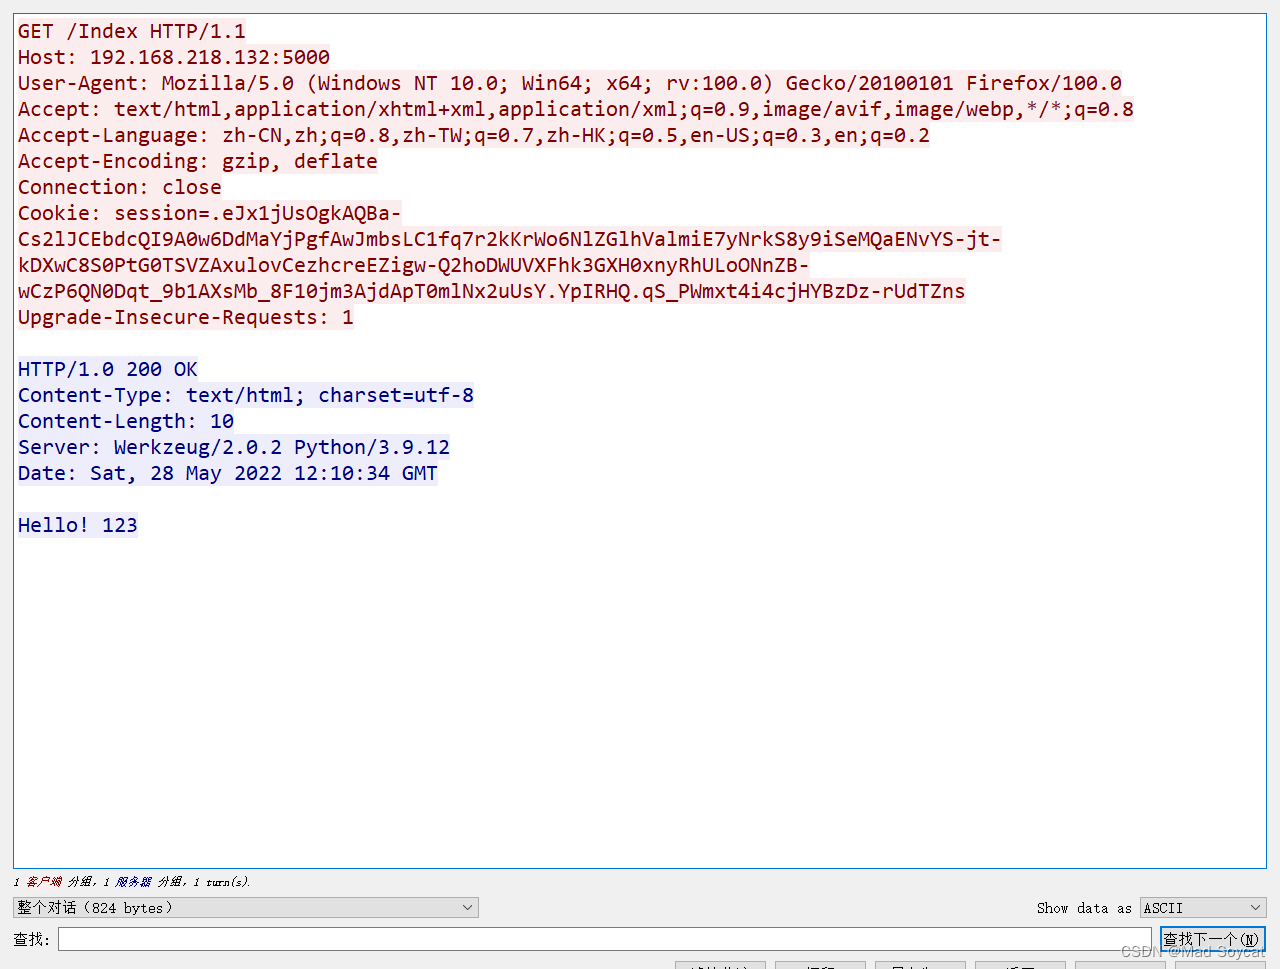Click the 查找下一个(N) button

[1212, 939]
